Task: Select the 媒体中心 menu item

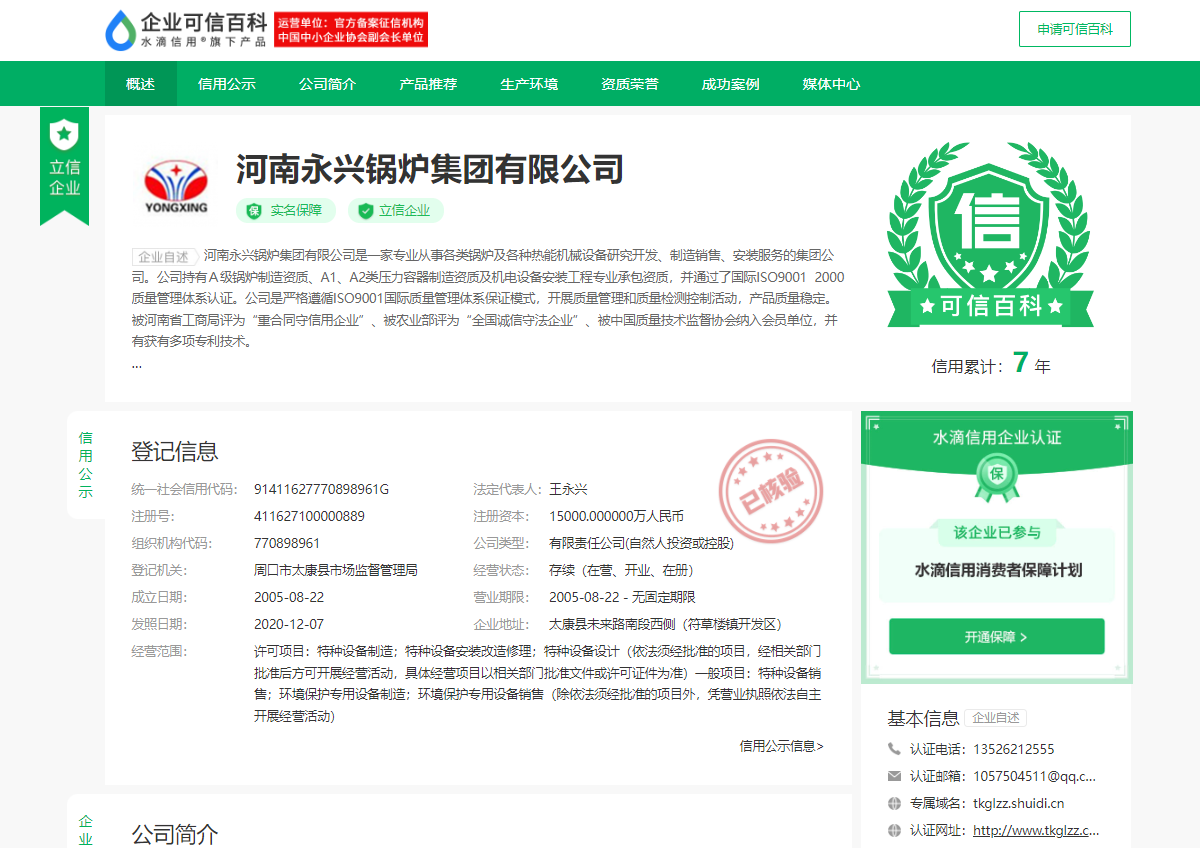Action: (831, 84)
